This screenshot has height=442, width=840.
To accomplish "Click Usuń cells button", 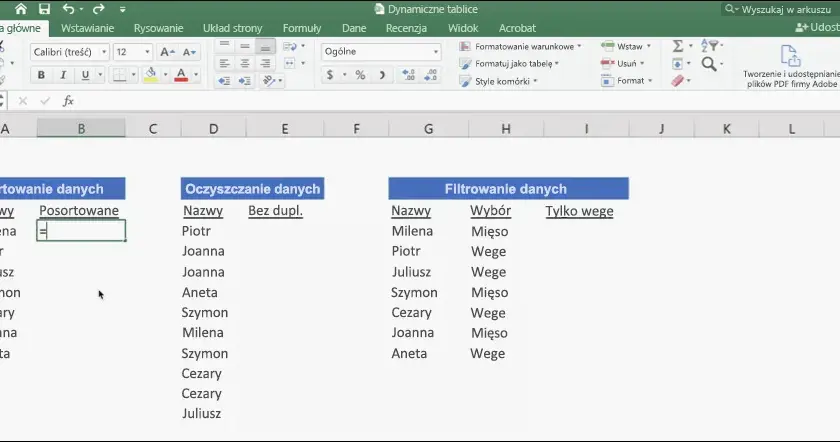I will tap(622, 64).
